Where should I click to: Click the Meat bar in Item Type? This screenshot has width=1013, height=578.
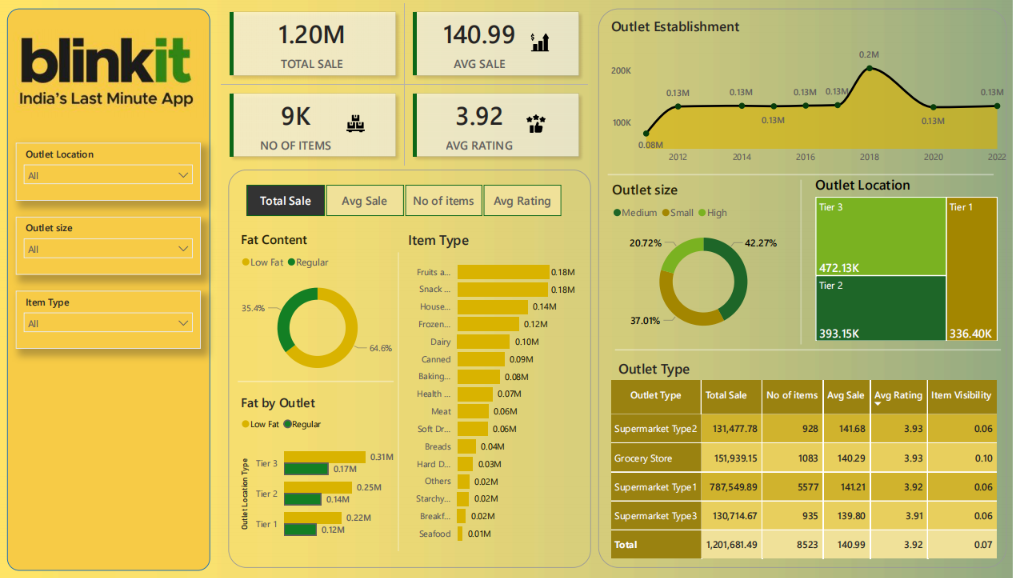point(474,411)
